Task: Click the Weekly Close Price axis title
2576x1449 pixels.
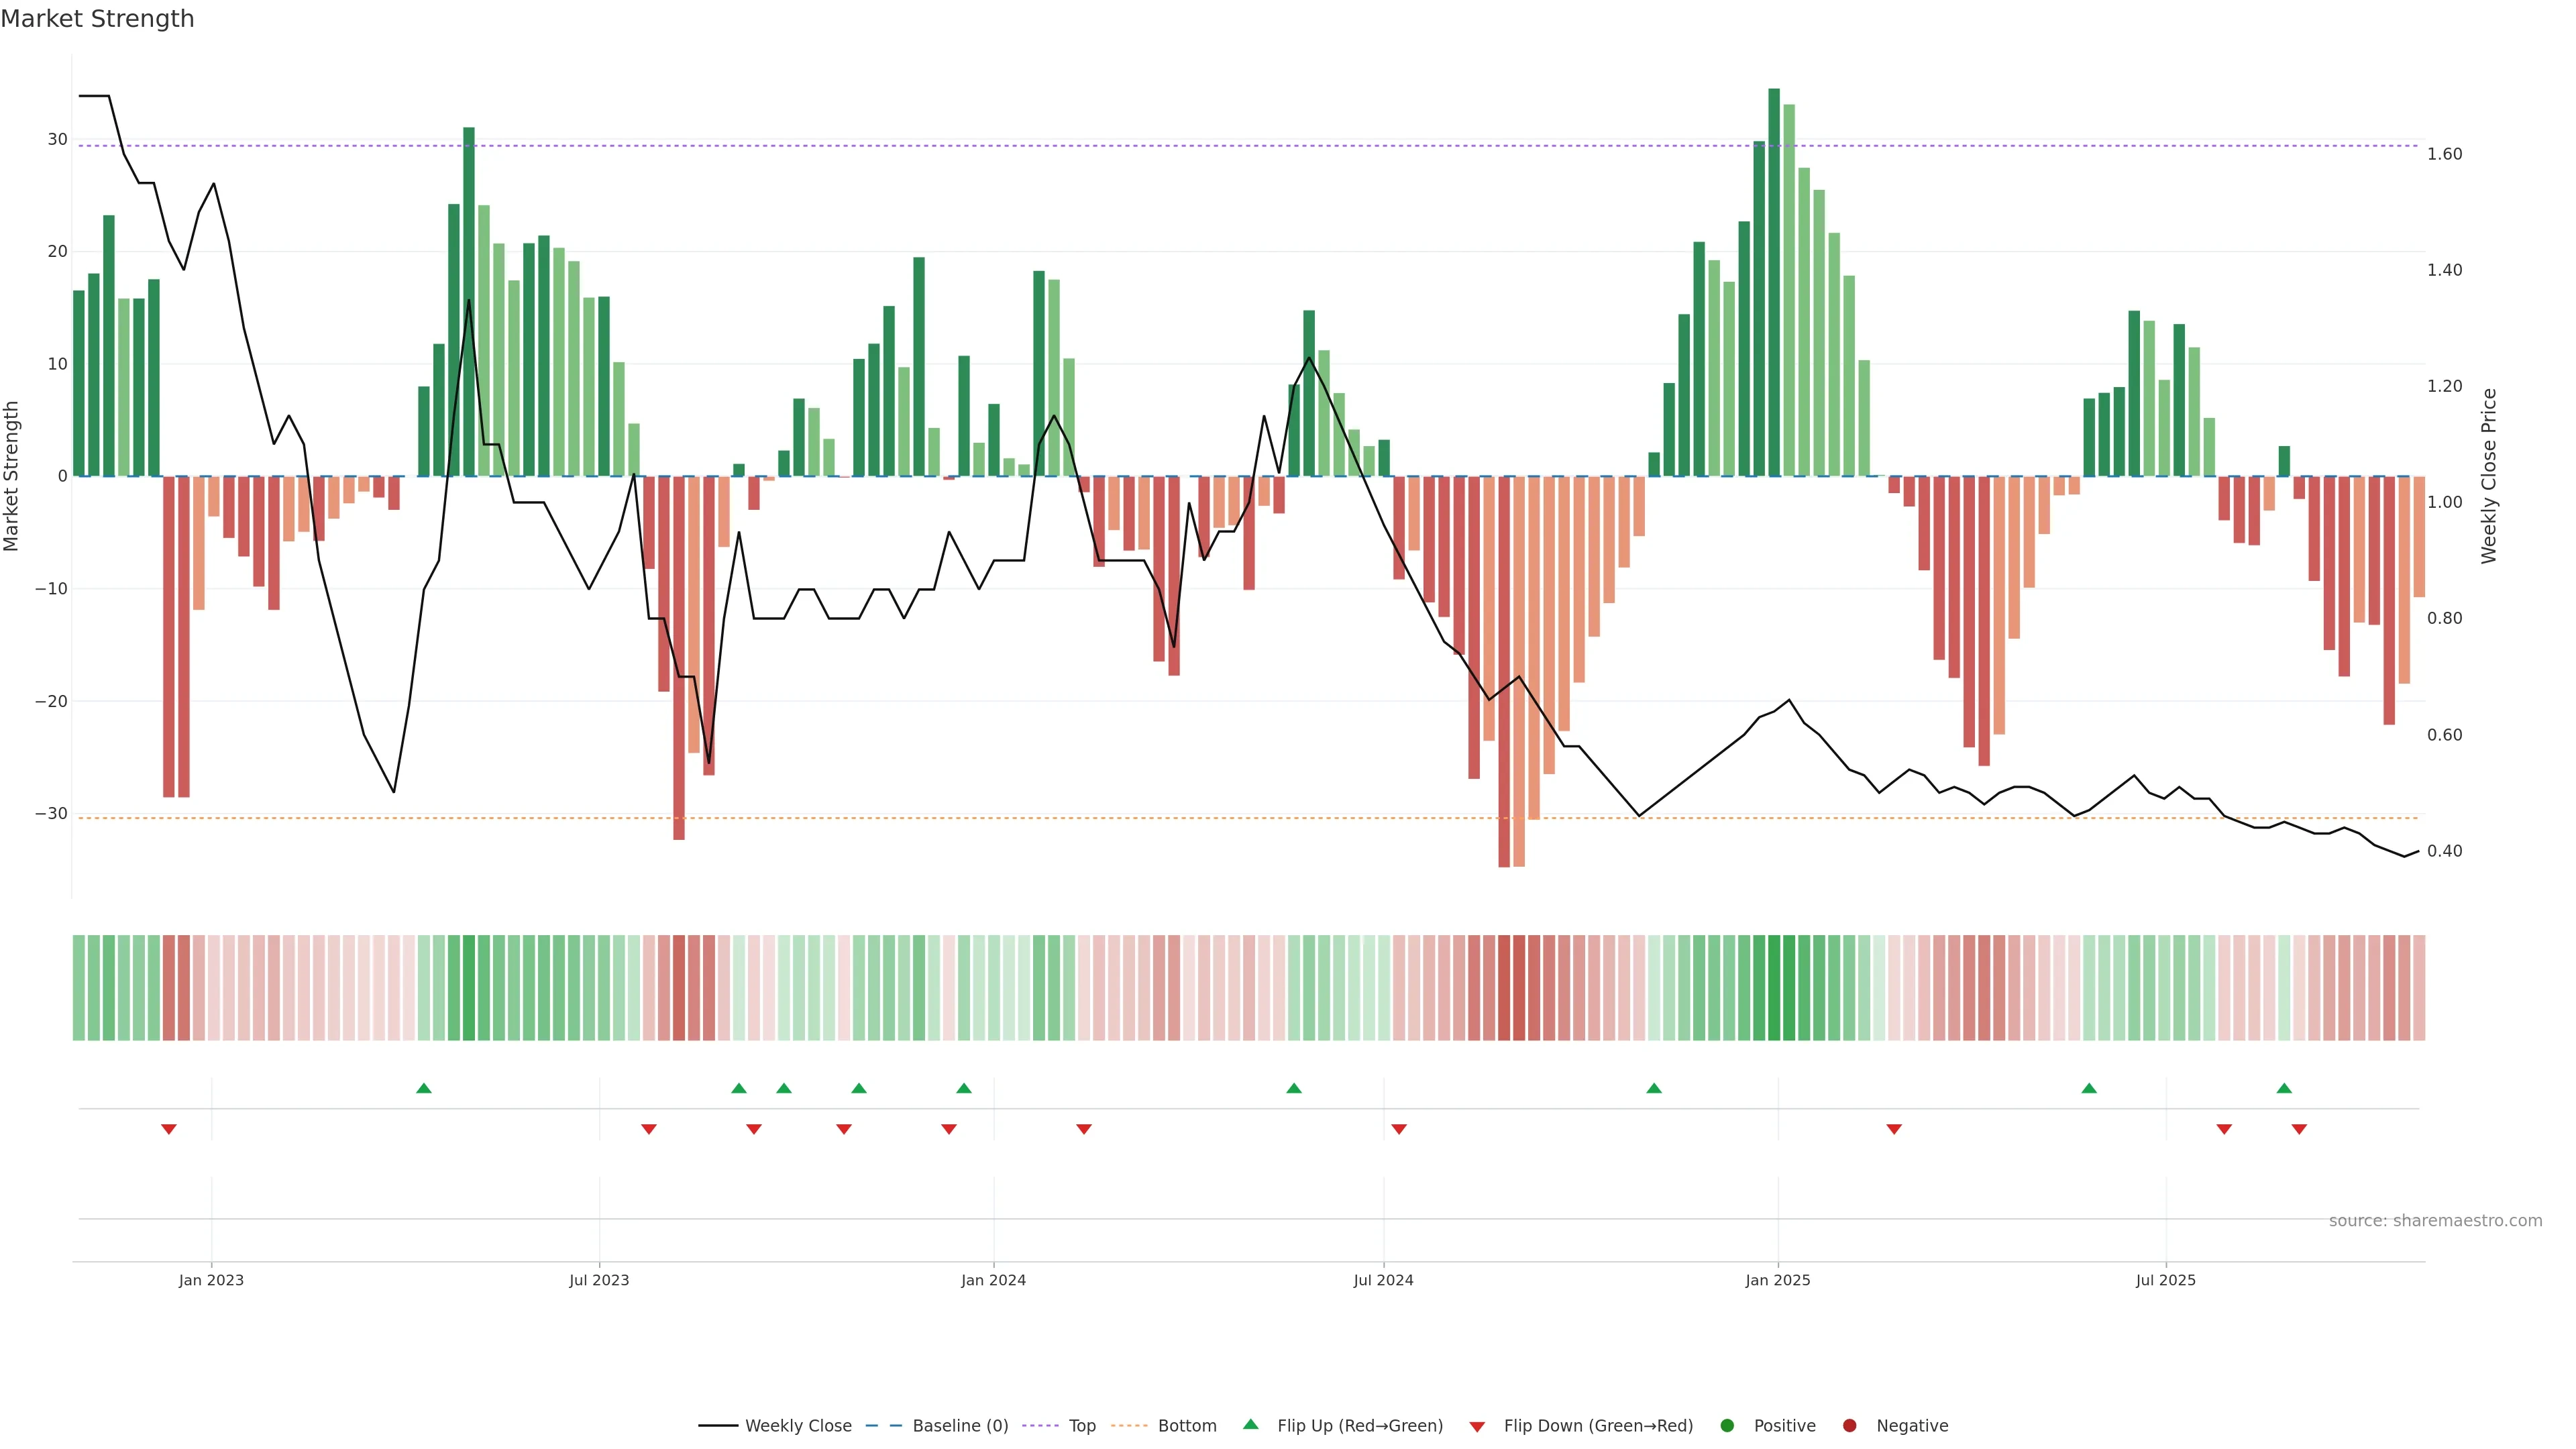Action: coord(2489,476)
